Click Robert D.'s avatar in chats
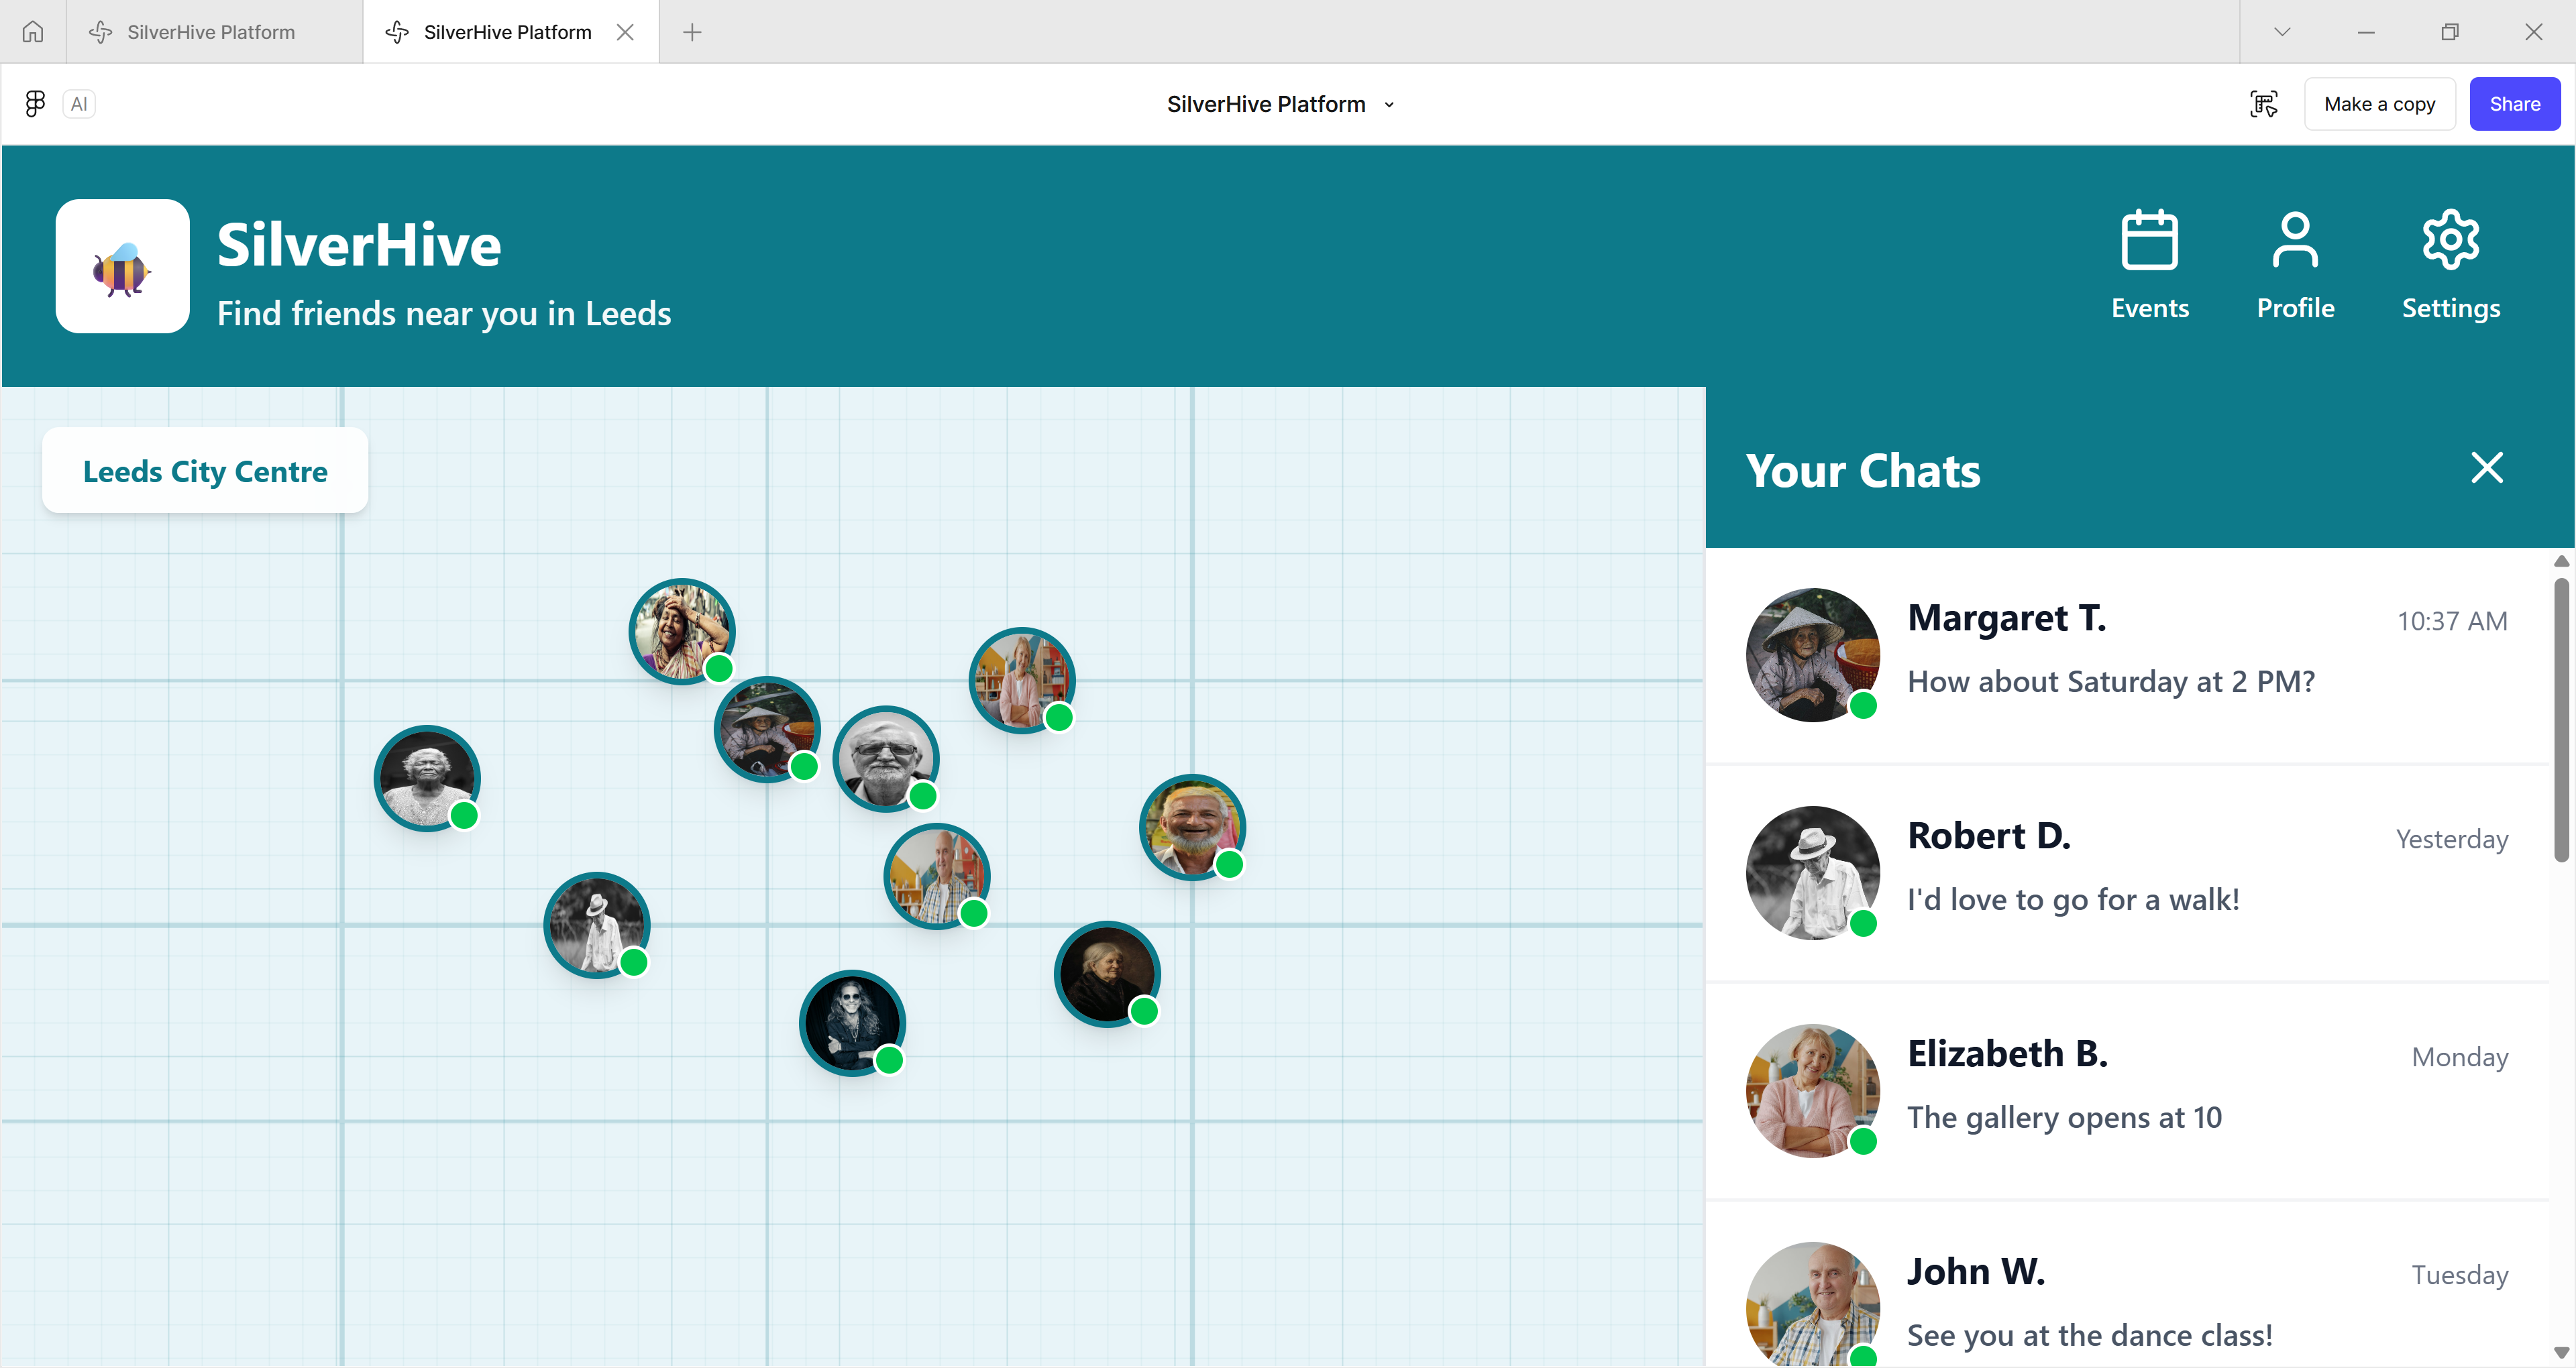Screen dimensions: 2576x1368 1812,873
